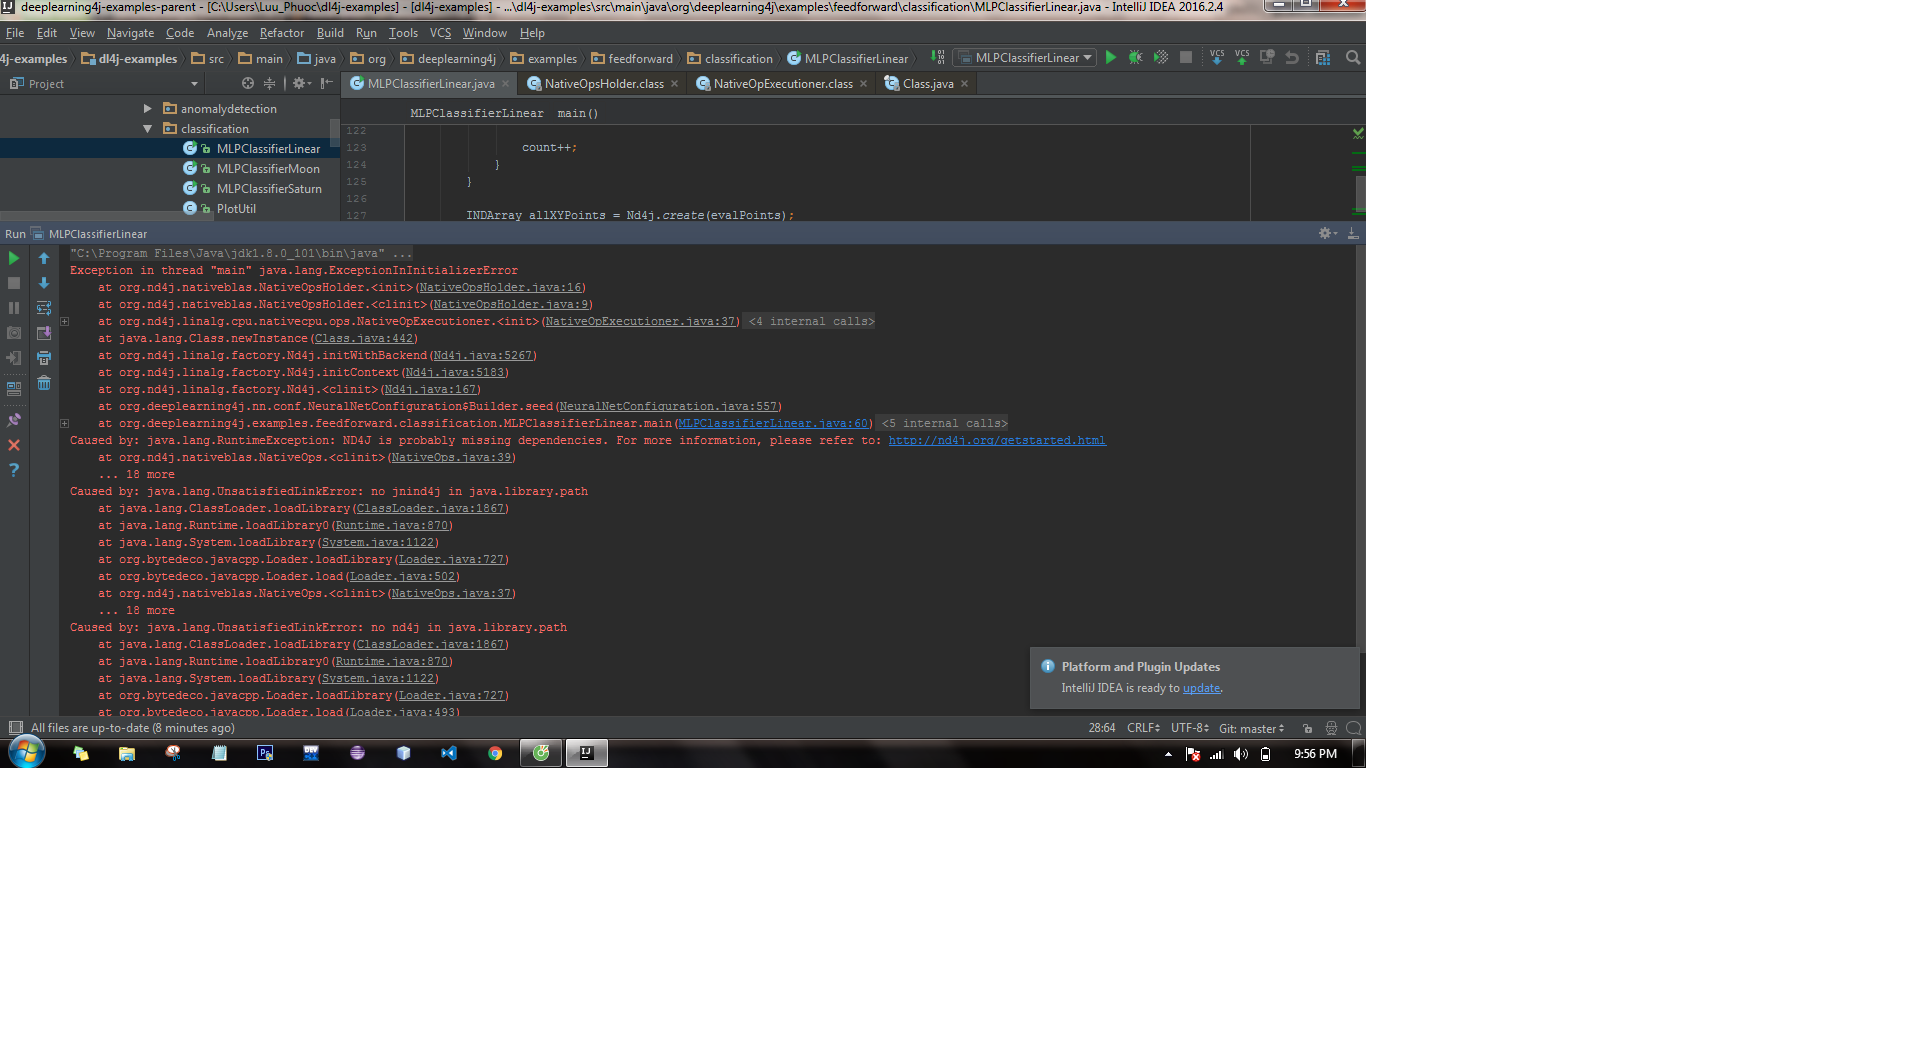Collapse the classification folder

pos(148,129)
